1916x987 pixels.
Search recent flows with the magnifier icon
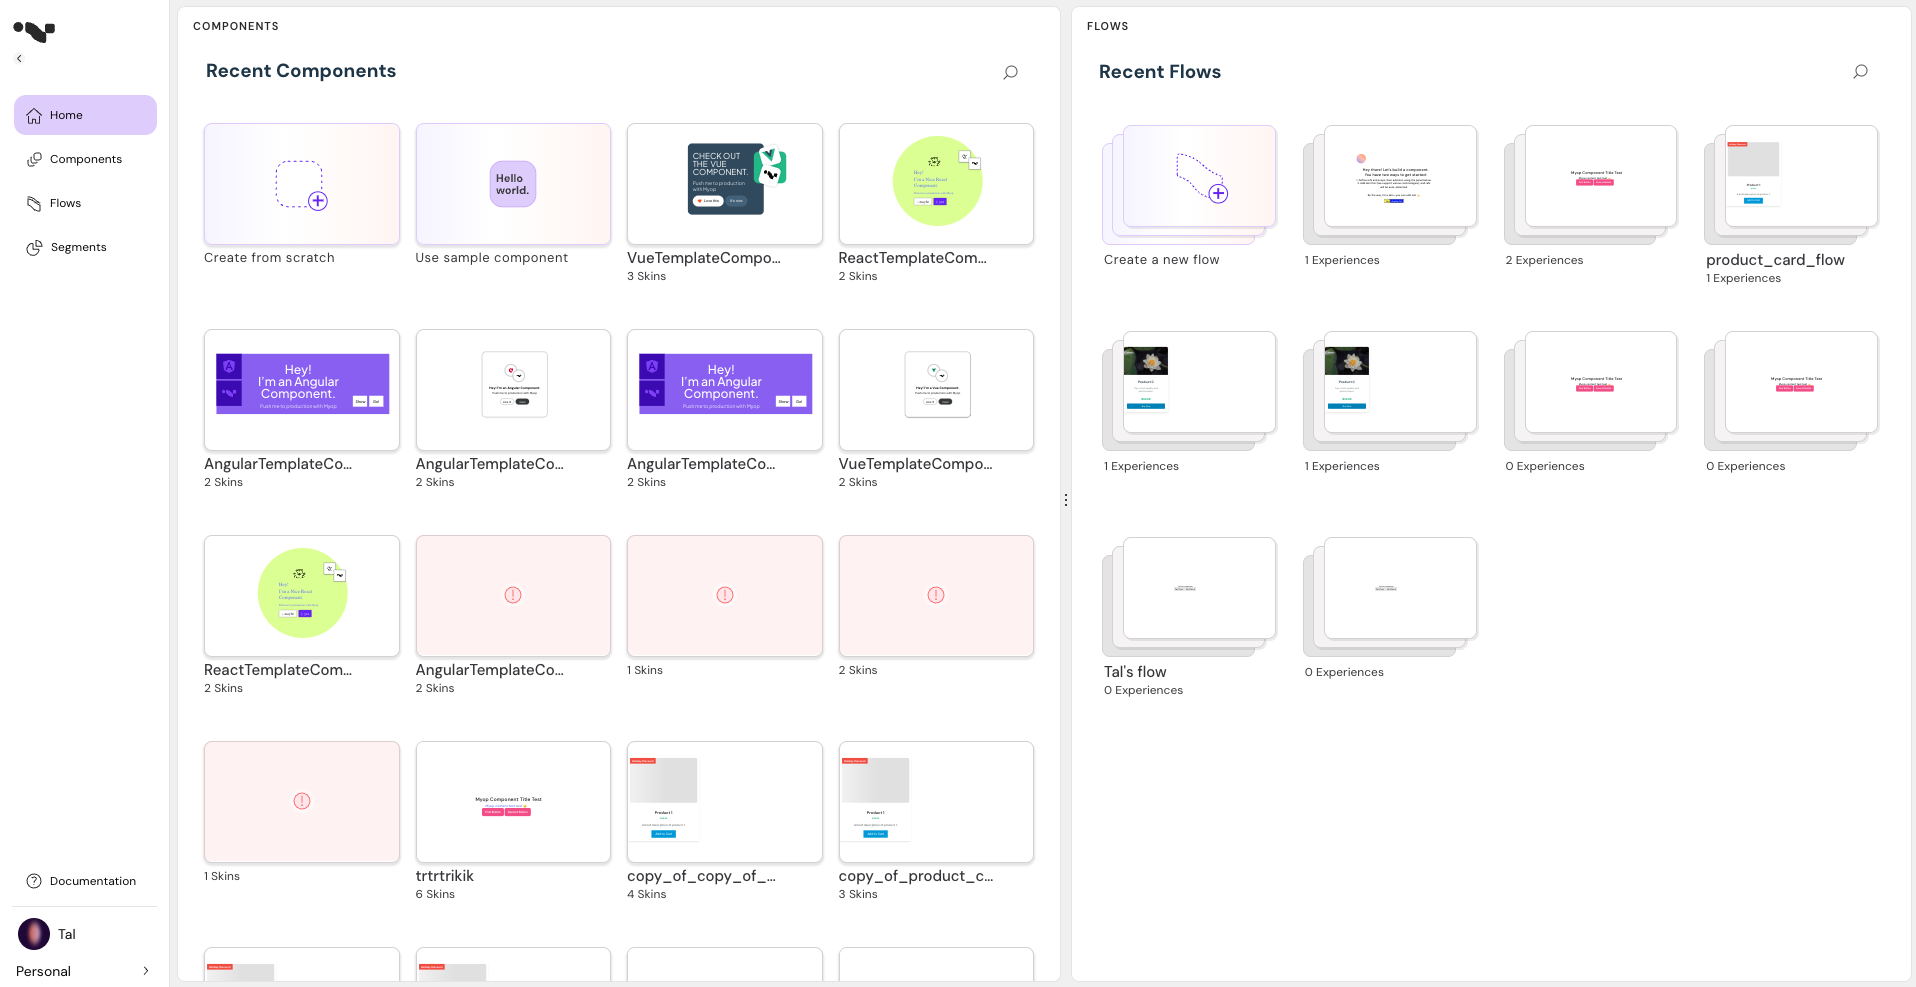(x=1860, y=72)
